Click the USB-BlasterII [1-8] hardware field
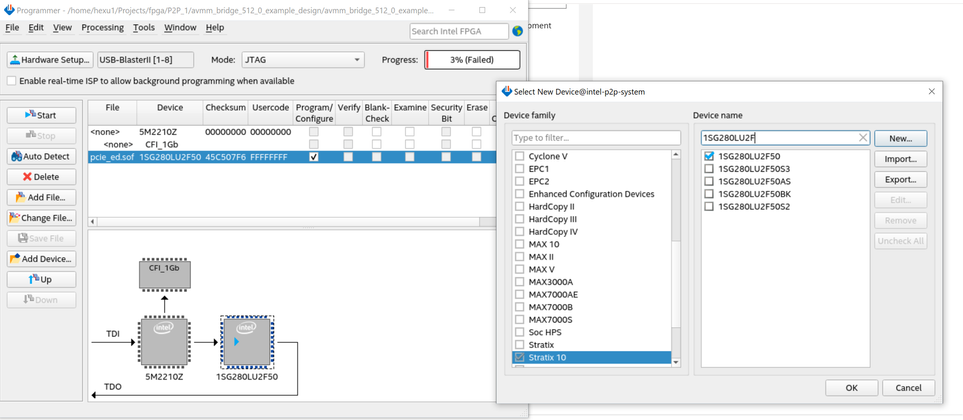This screenshot has height=420, width=963. (x=146, y=60)
